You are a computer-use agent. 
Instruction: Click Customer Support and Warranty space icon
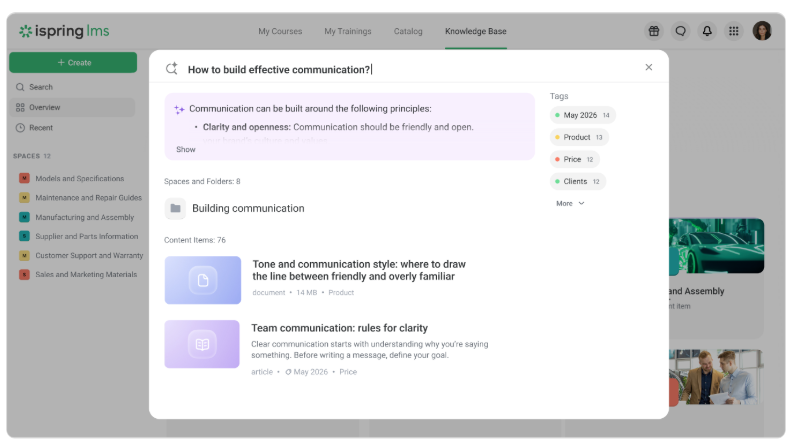tap(24, 255)
